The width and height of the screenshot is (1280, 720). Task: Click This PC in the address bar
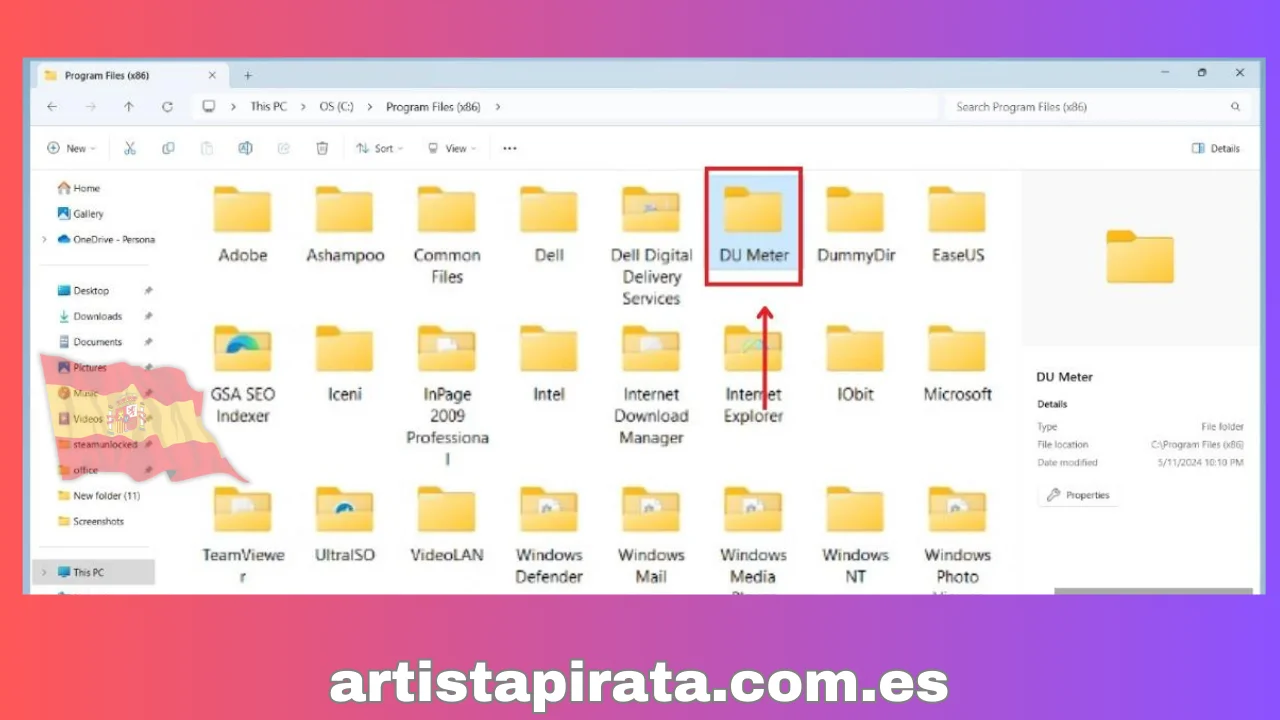coord(268,107)
